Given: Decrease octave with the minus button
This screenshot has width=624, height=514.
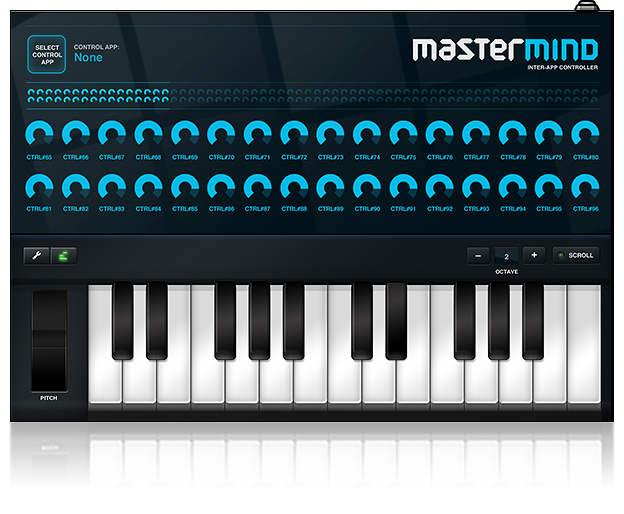Looking at the screenshot, I should click(478, 255).
